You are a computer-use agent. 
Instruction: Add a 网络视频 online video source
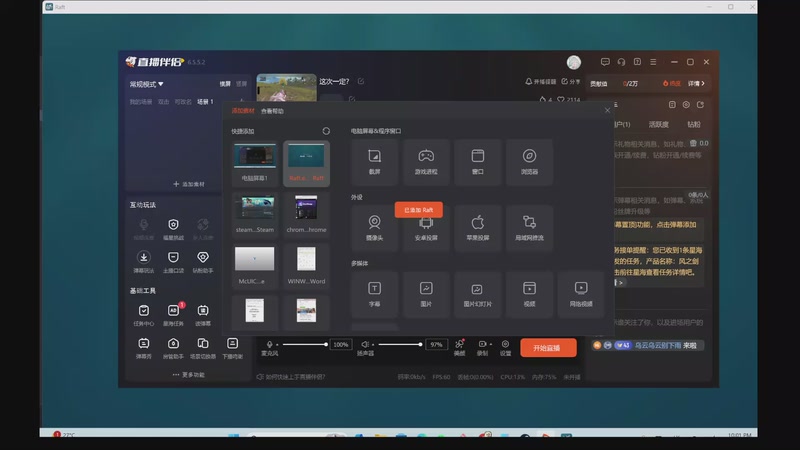tap(581, 294)
